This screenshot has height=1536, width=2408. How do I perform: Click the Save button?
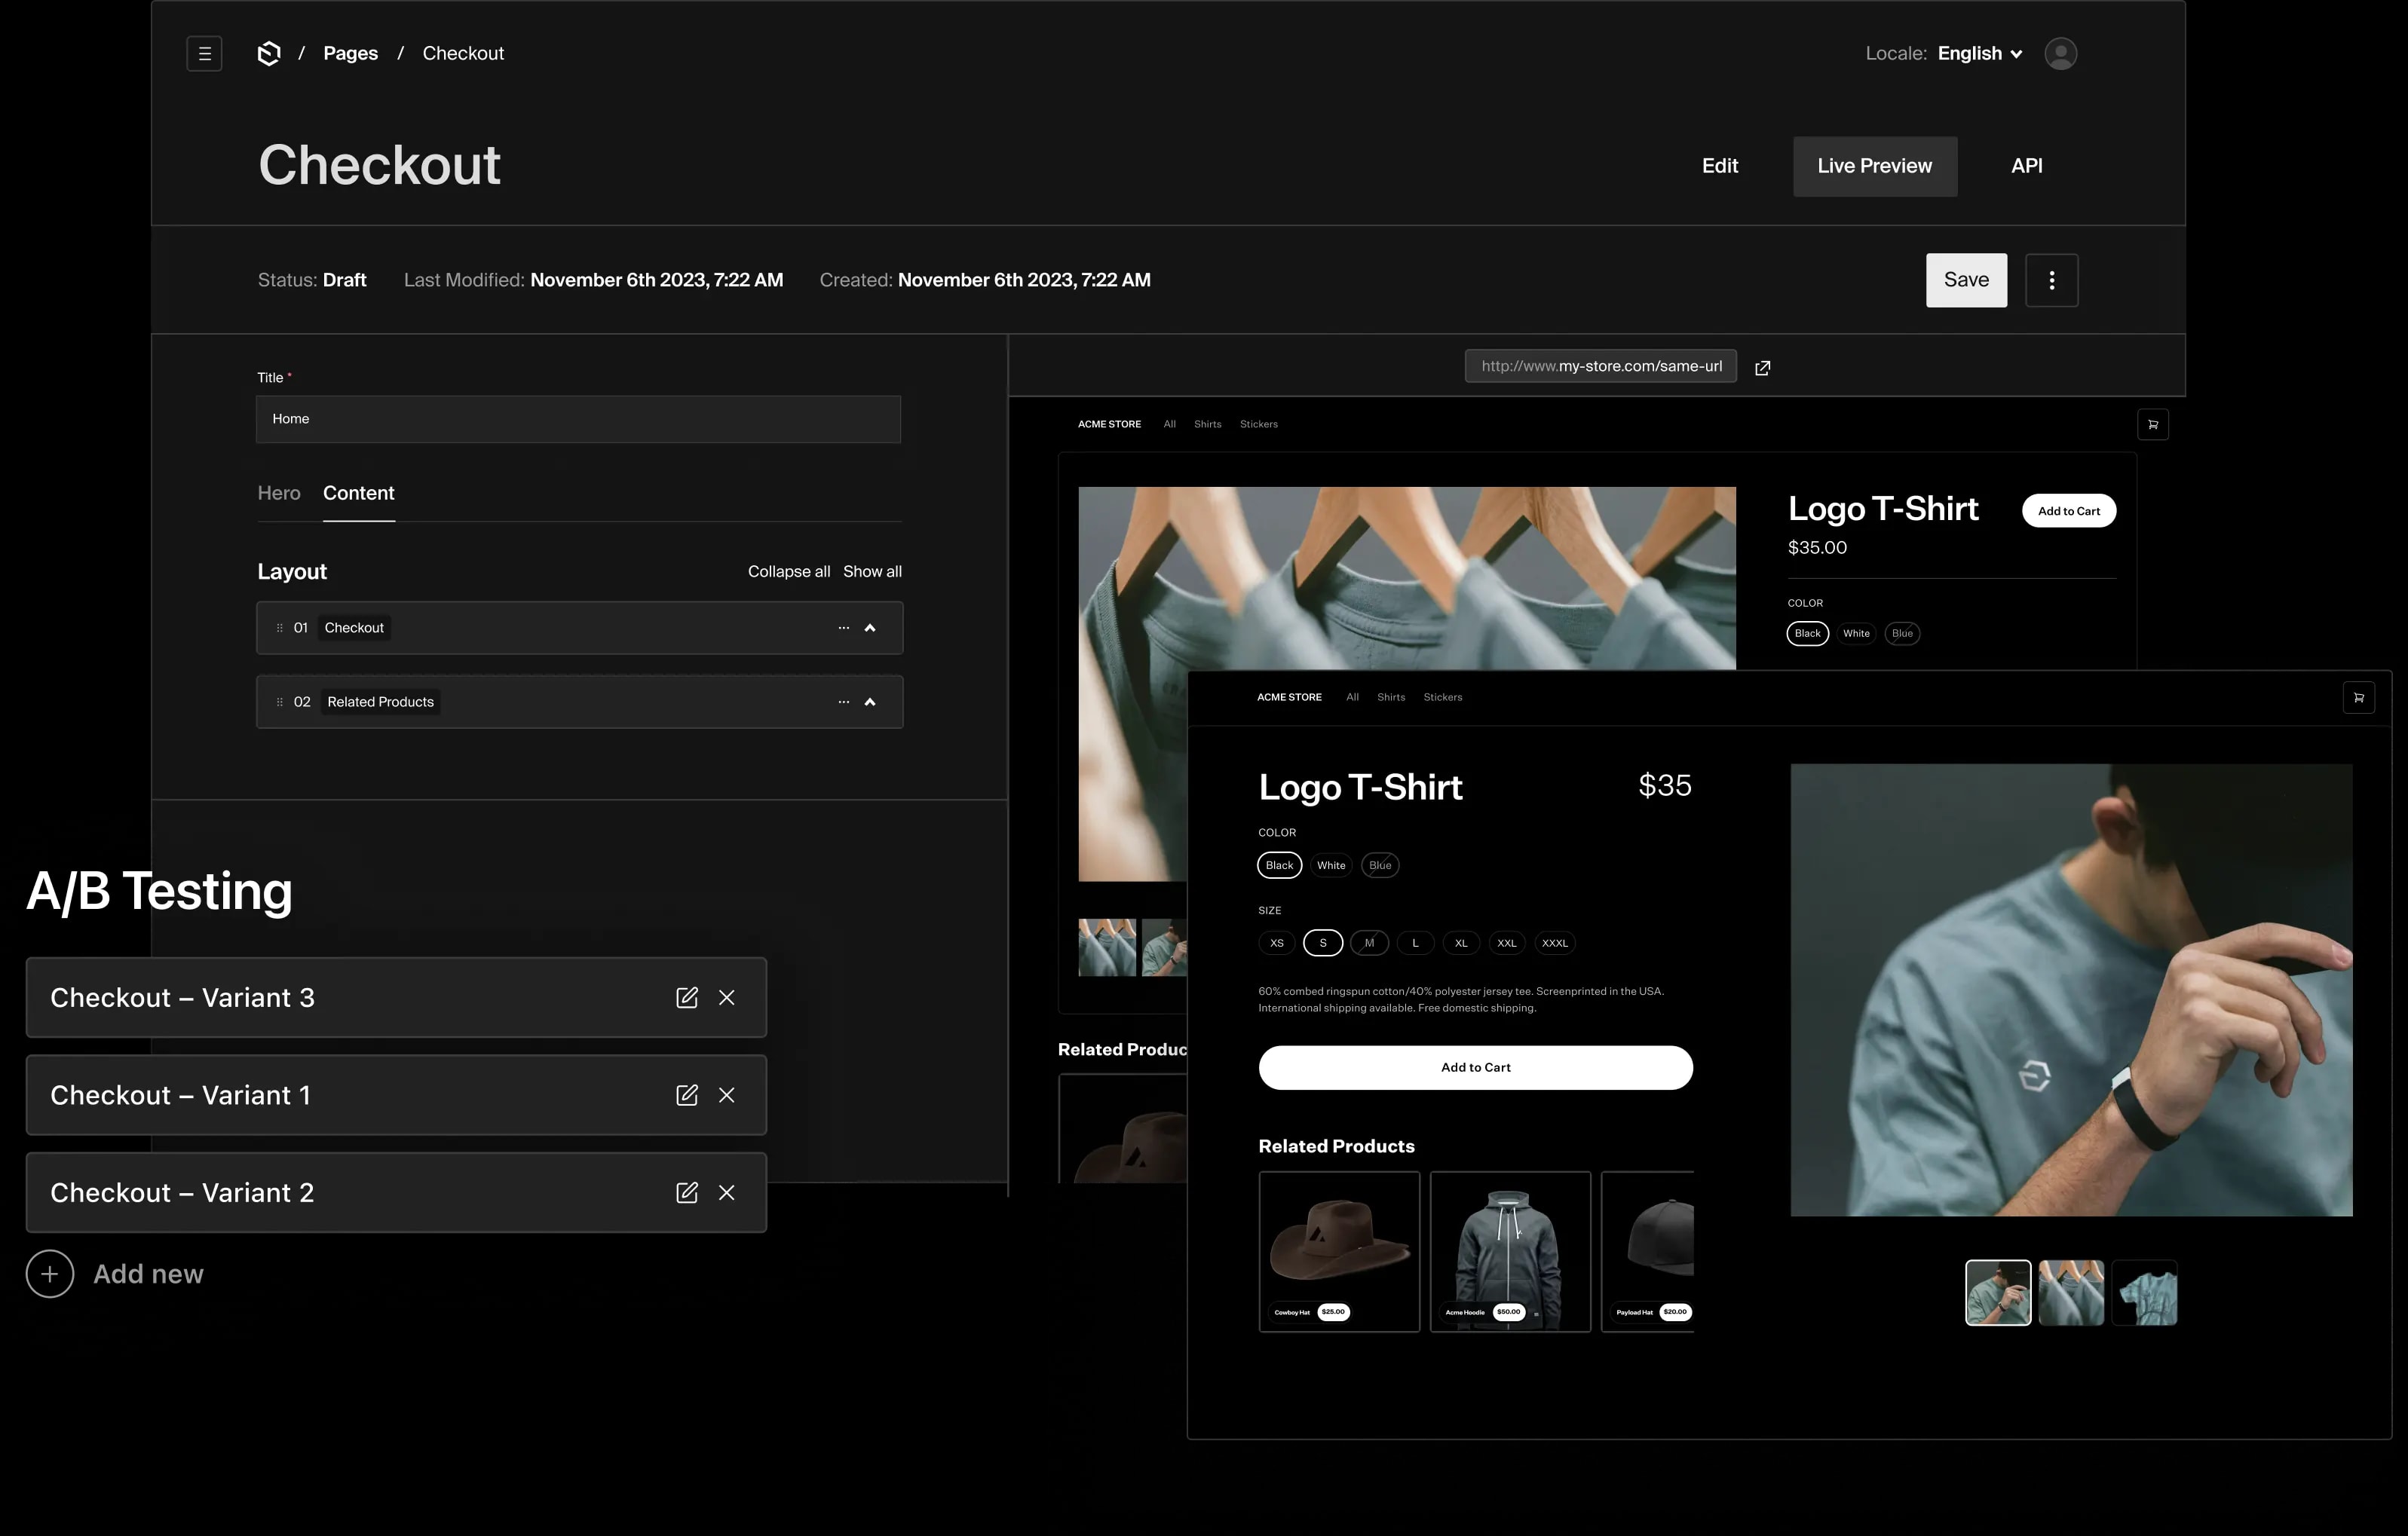(1965, 279)
